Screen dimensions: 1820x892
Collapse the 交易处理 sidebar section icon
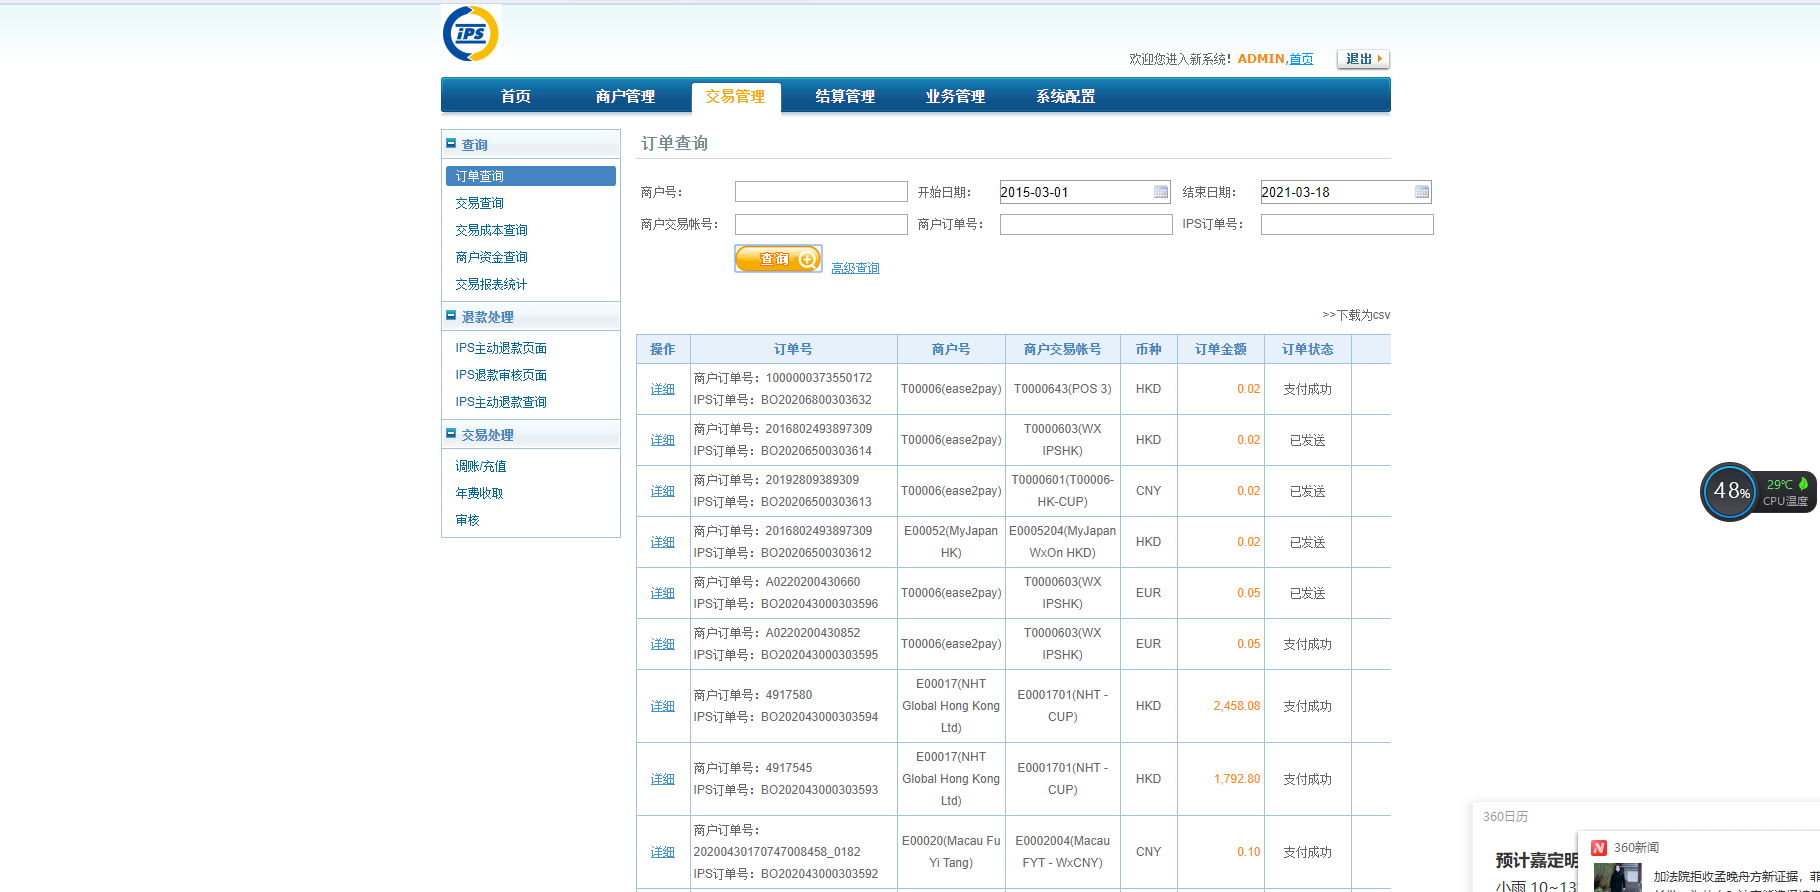click(451, 433)
